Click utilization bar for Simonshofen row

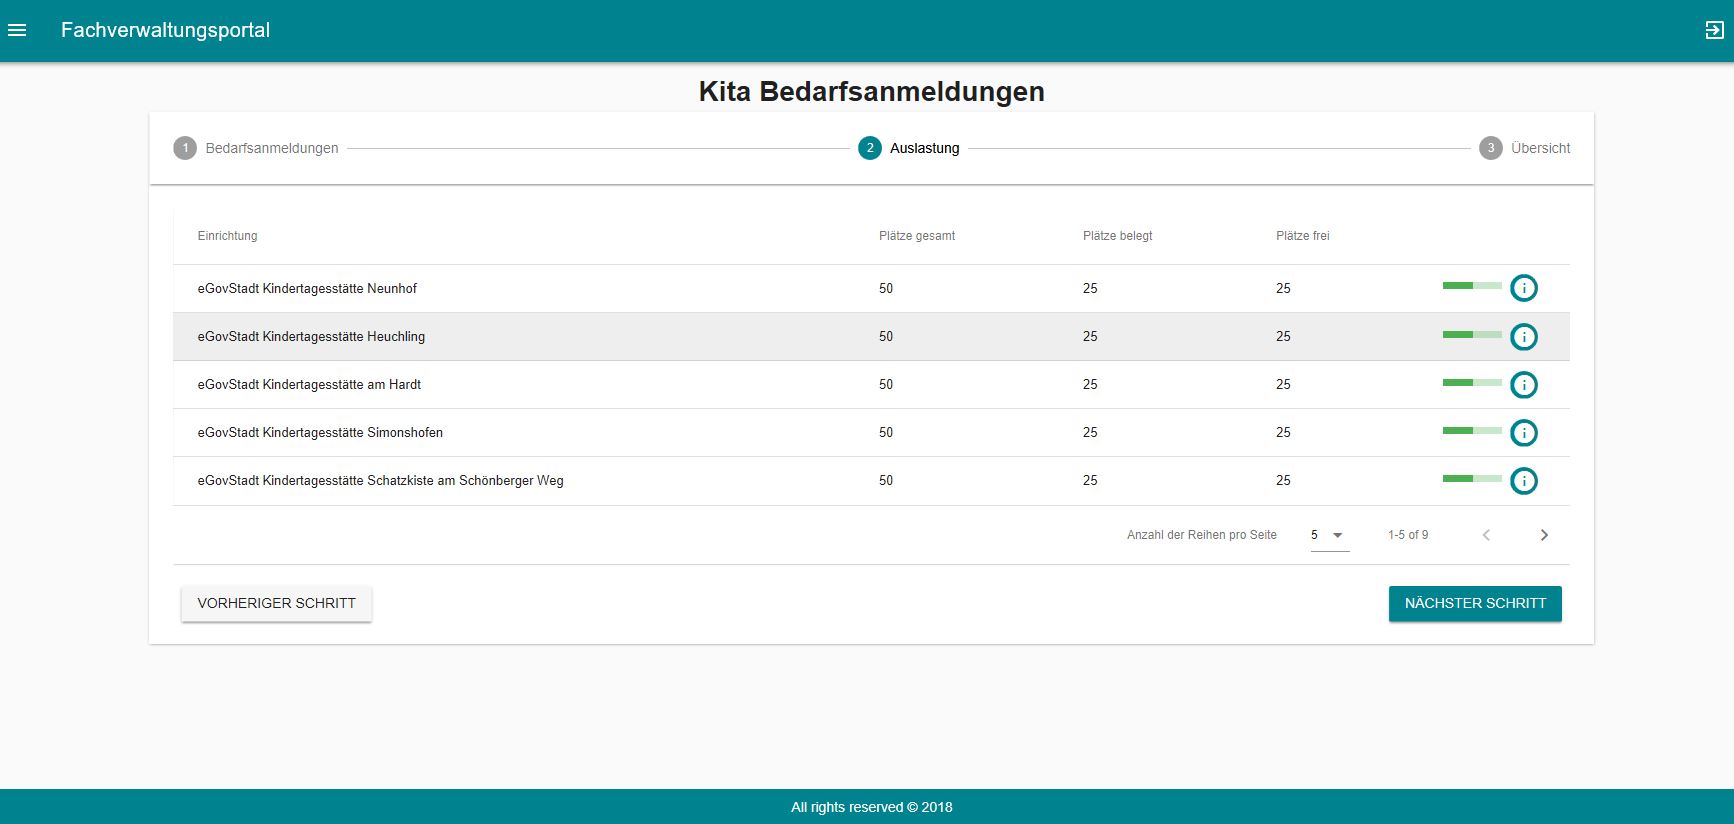1471,431
